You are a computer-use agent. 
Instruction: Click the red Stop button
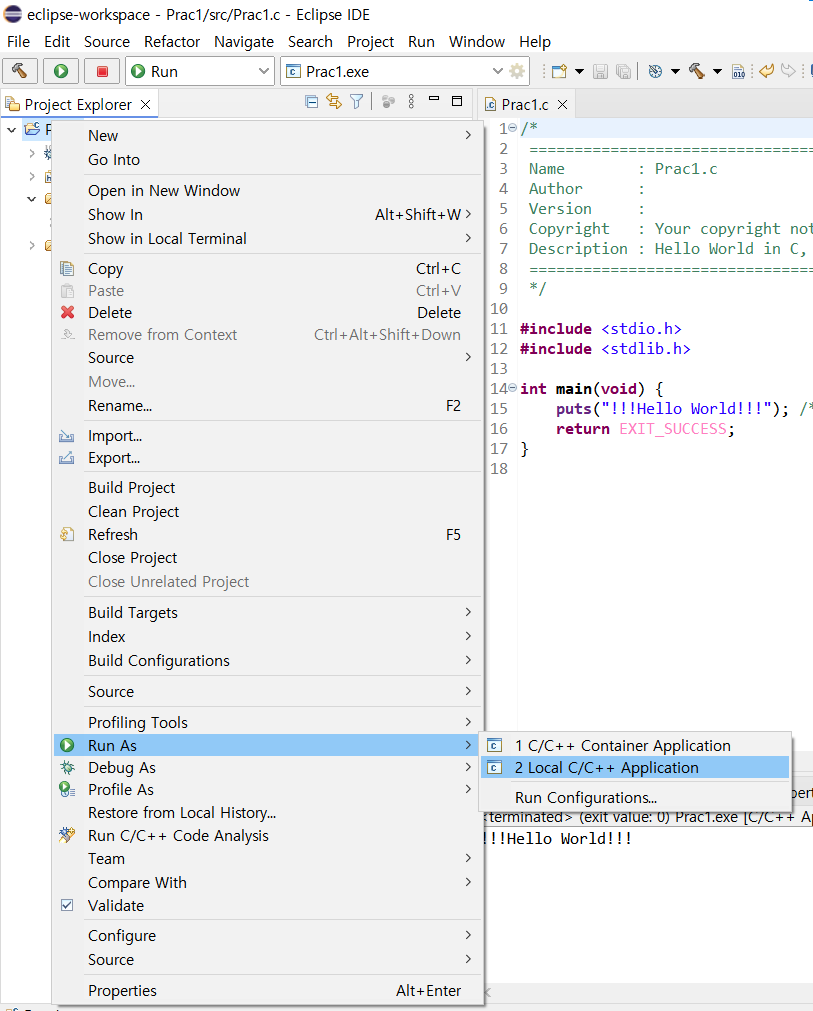[x=102, y=71]
